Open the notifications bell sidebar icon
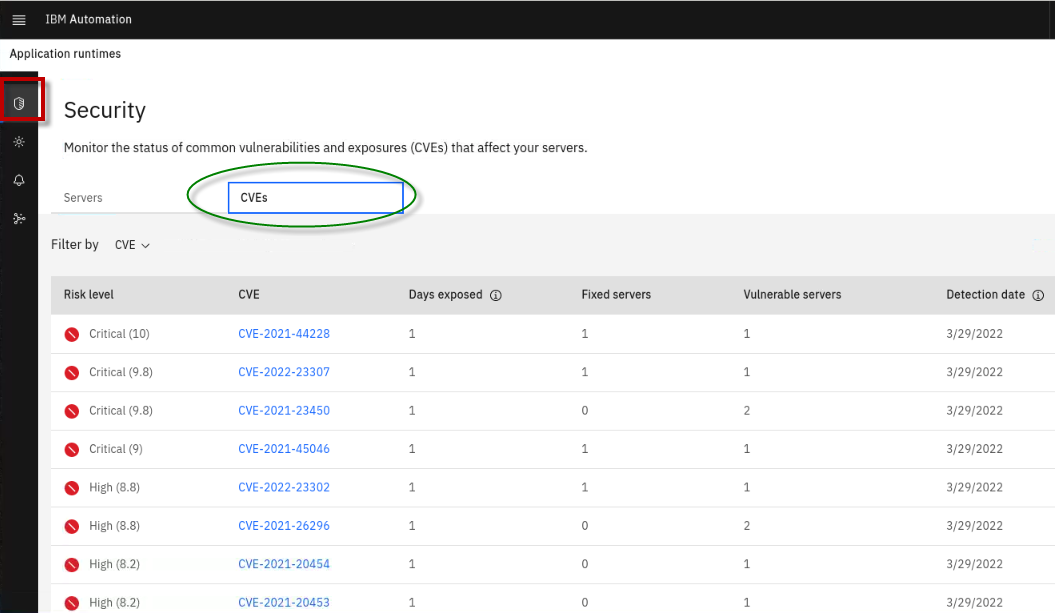 tap(19, 180)
